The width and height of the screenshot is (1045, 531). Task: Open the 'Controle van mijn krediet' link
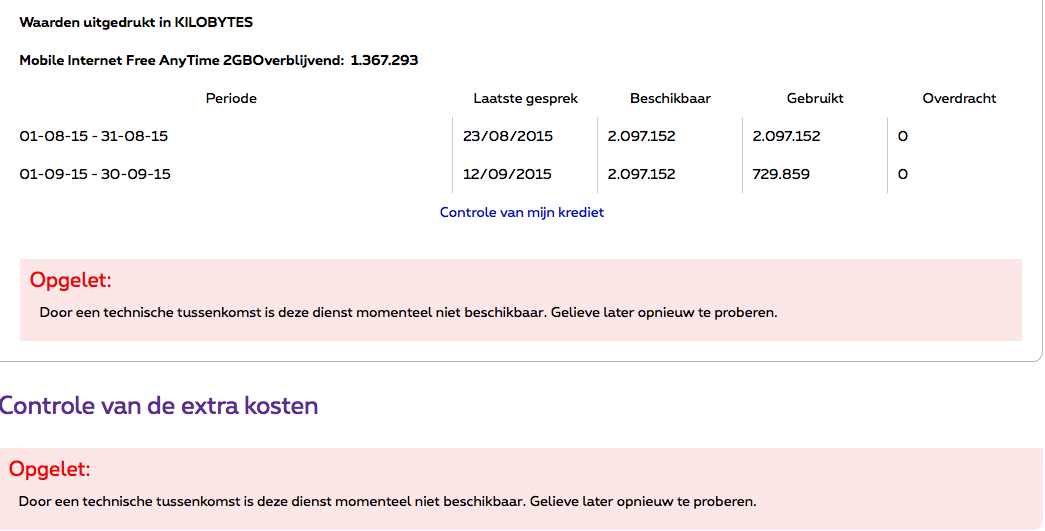point(522,212)
